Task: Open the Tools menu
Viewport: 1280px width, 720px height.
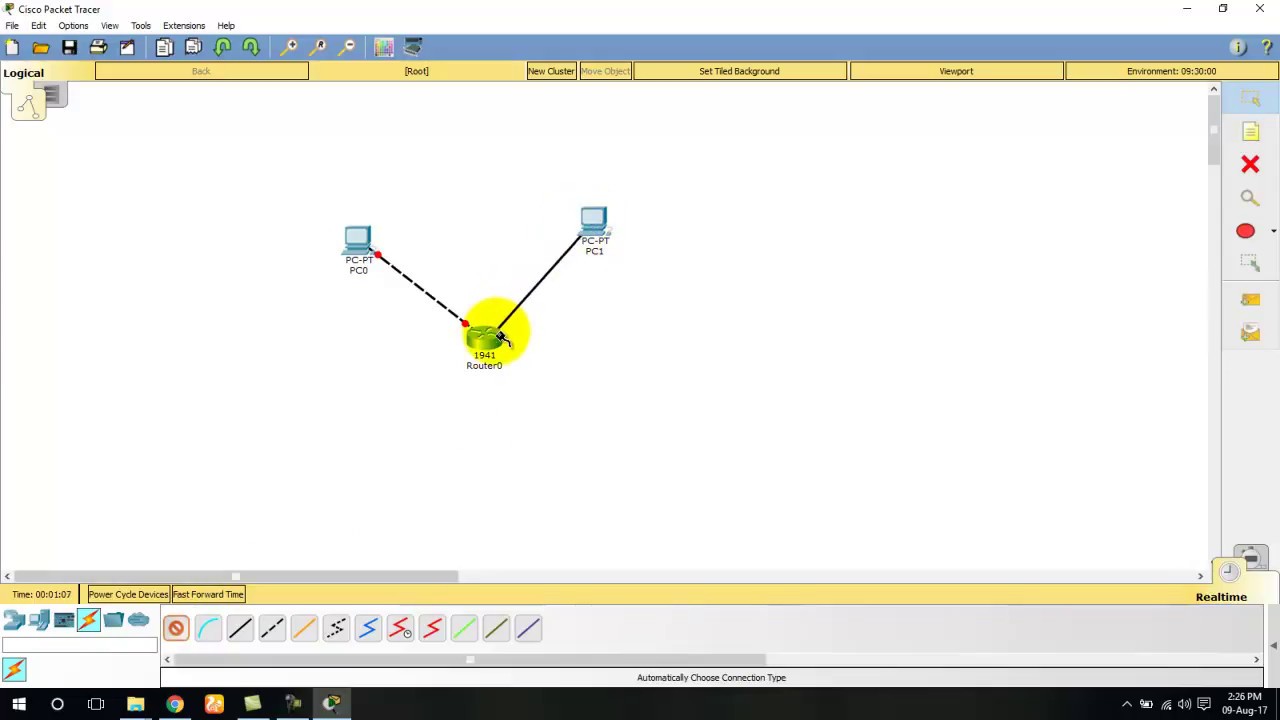Action: (x=140, y=26)
